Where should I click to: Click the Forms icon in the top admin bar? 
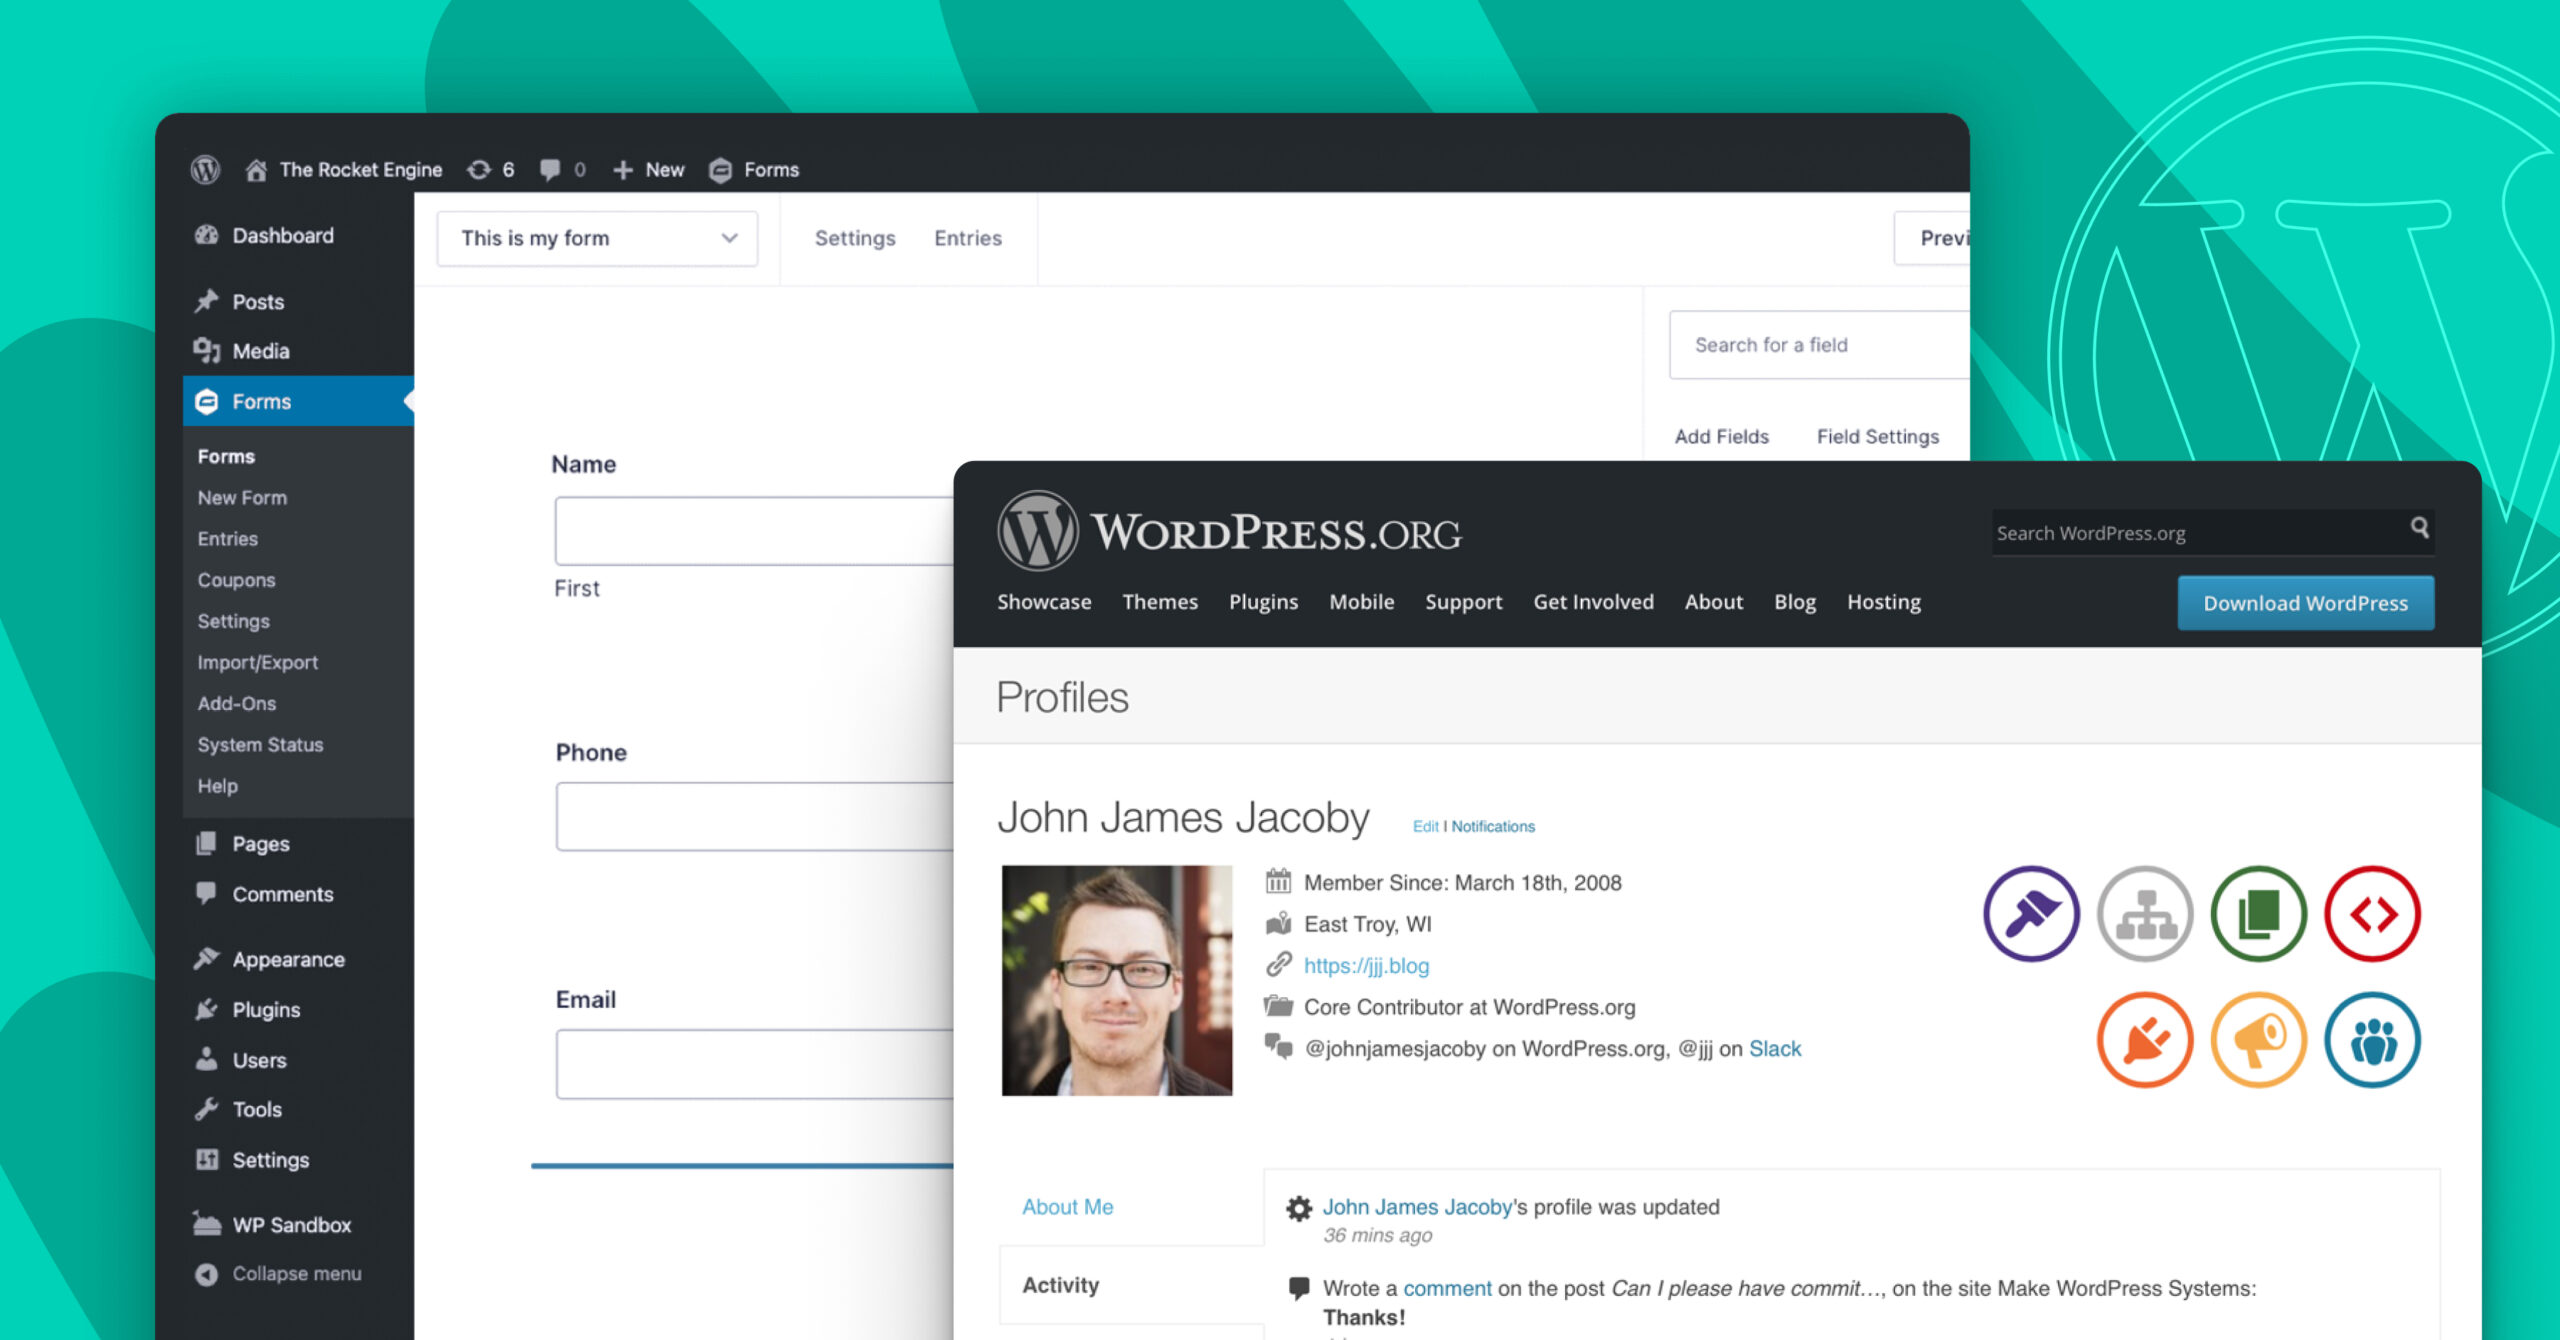pos(720,170)
